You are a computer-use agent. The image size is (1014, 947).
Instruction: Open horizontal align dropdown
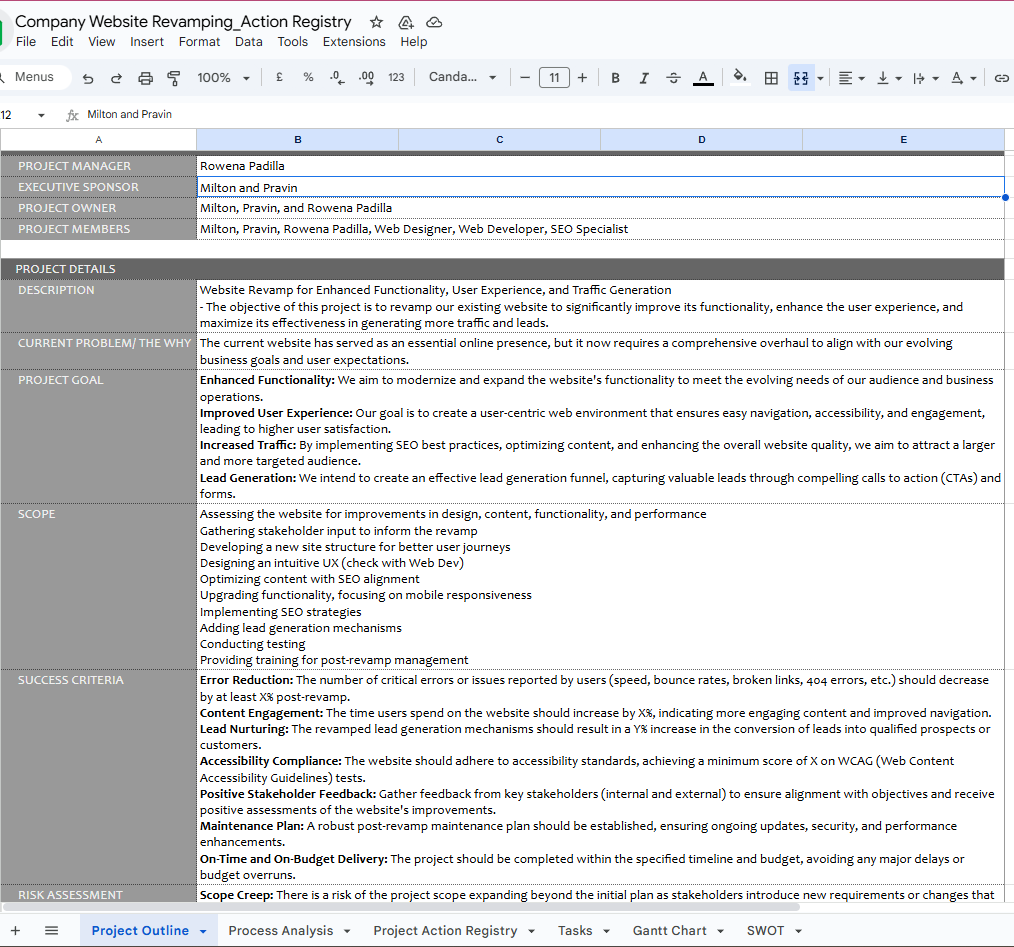pos(851,78)
